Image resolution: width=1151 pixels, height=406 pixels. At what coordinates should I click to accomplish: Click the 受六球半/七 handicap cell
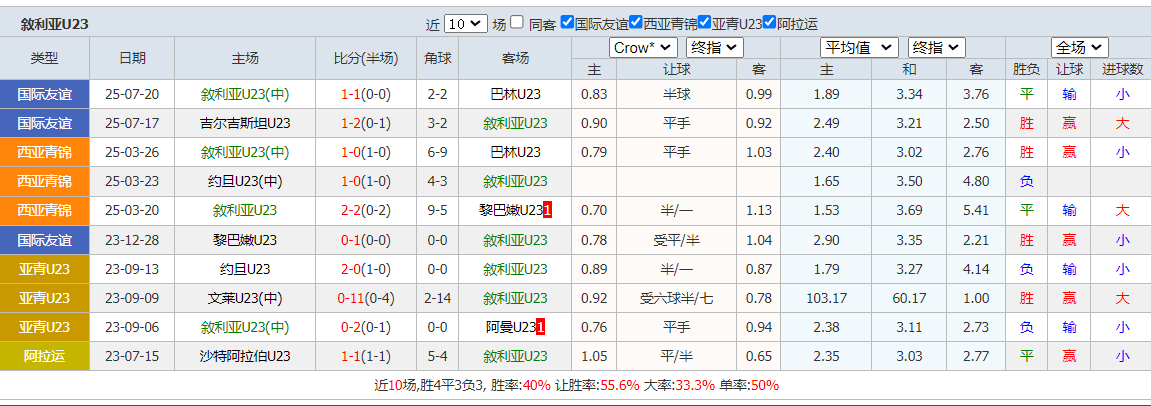[677, 298]
